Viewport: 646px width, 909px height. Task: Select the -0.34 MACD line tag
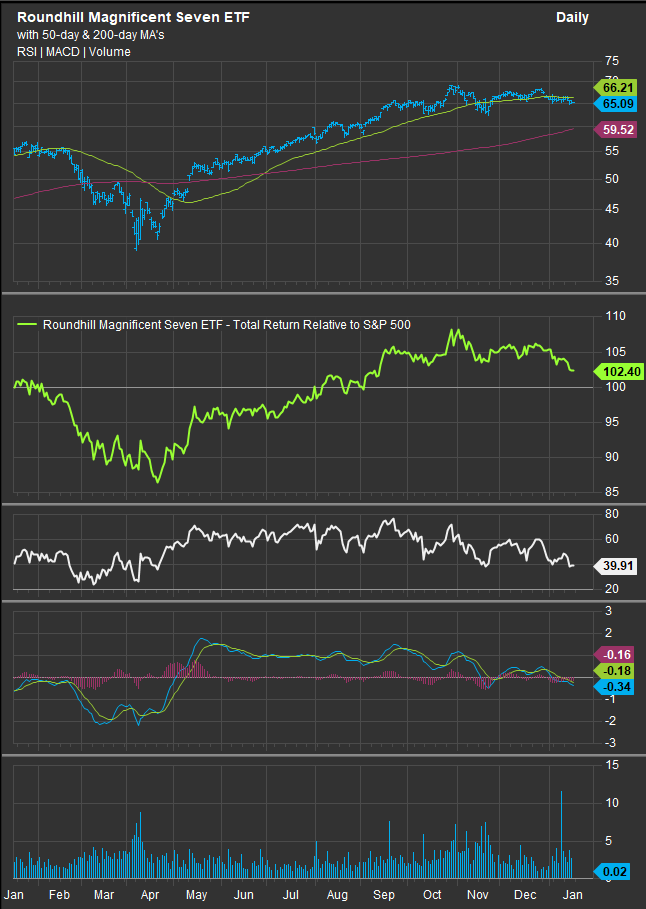(x=614, y=687)
